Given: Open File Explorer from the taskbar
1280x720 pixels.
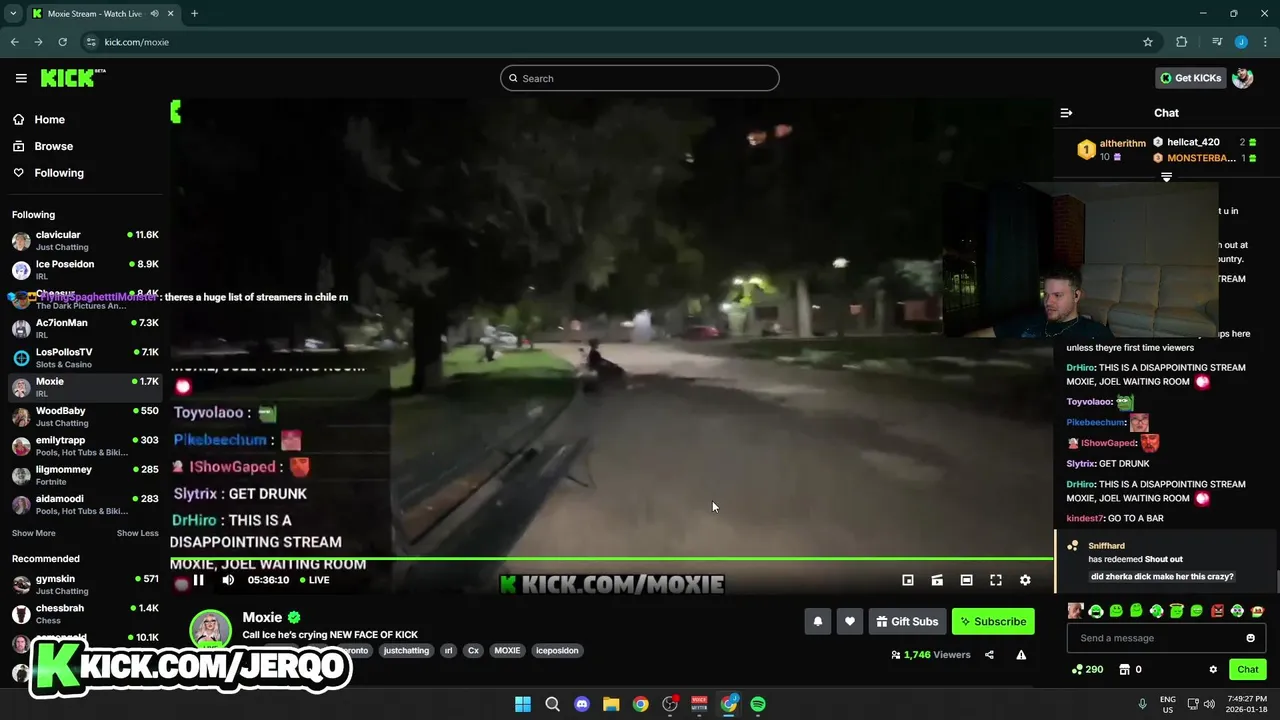Looking at the screenshot, I should (611, 704).
